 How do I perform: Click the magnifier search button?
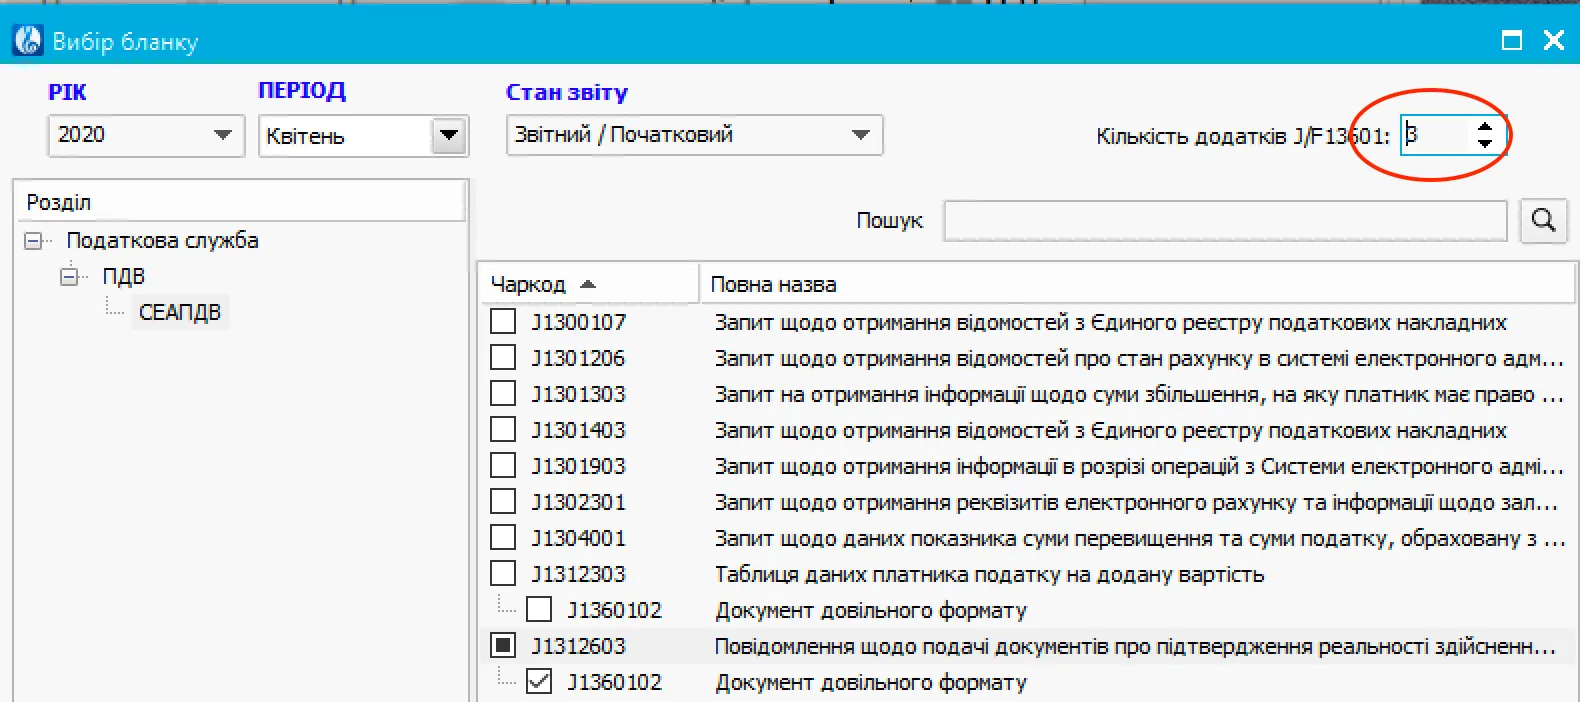coord(1543,220)
